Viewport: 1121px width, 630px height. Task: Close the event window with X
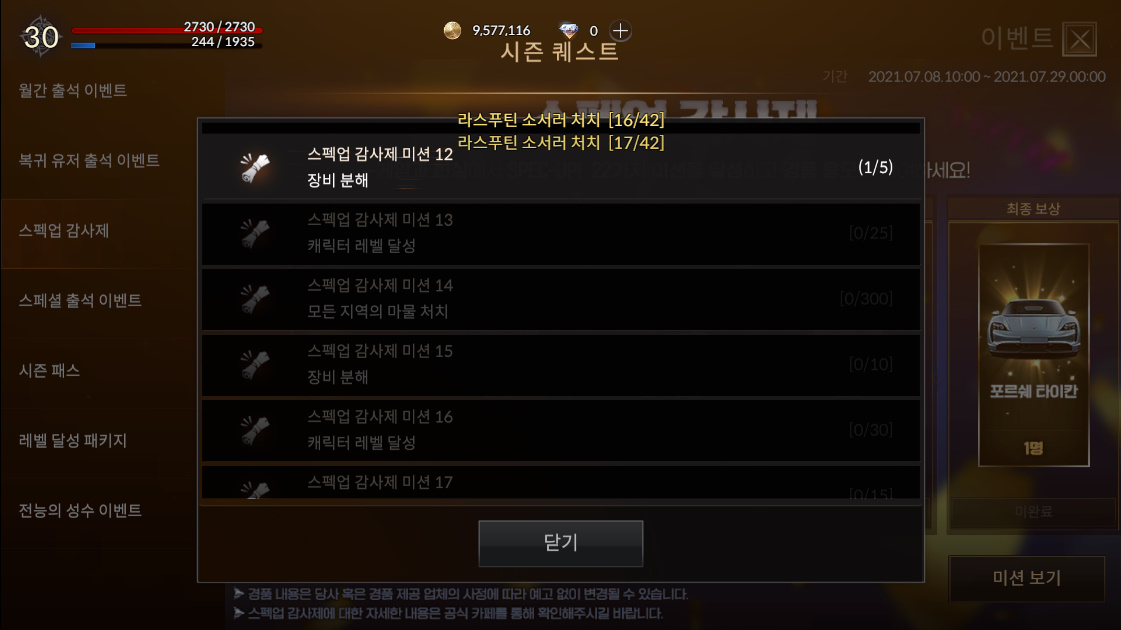[1080, 39]
